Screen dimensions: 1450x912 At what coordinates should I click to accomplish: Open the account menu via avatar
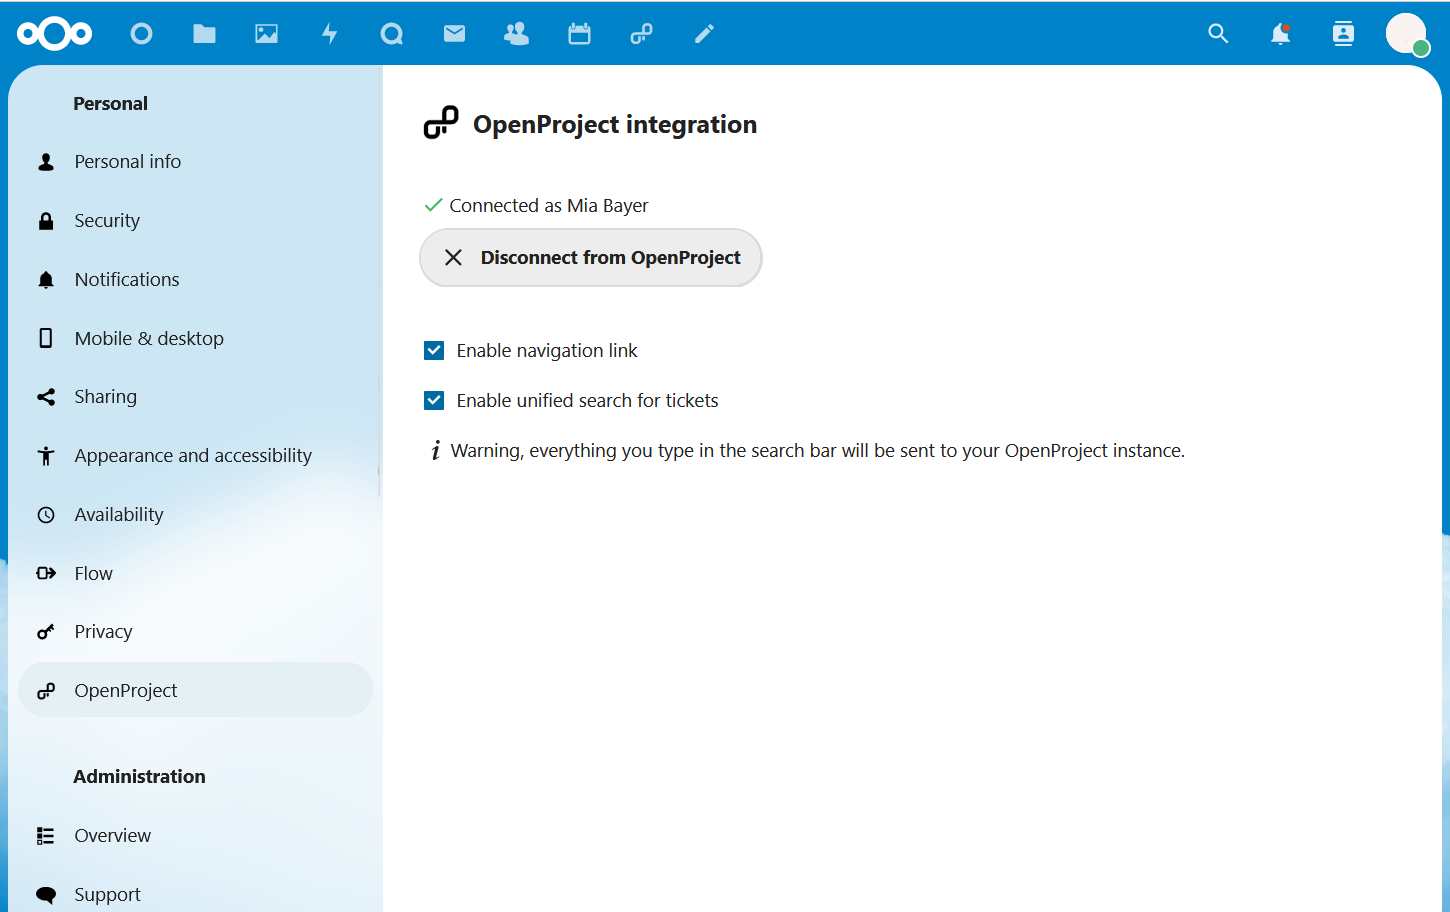coord(1407,33)
